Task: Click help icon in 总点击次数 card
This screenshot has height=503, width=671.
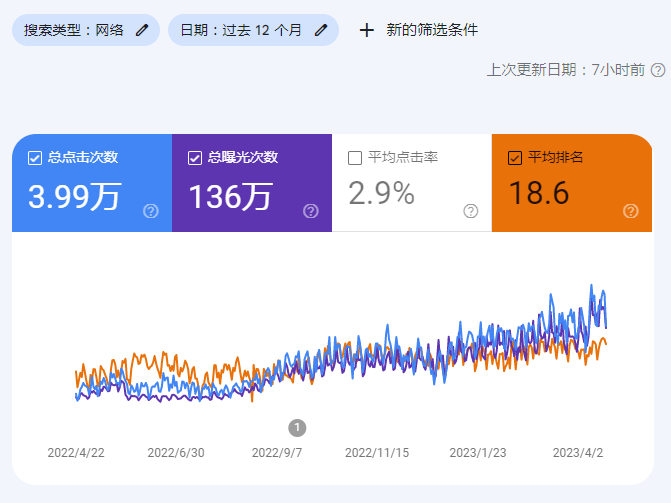Action: coord(151,211)
